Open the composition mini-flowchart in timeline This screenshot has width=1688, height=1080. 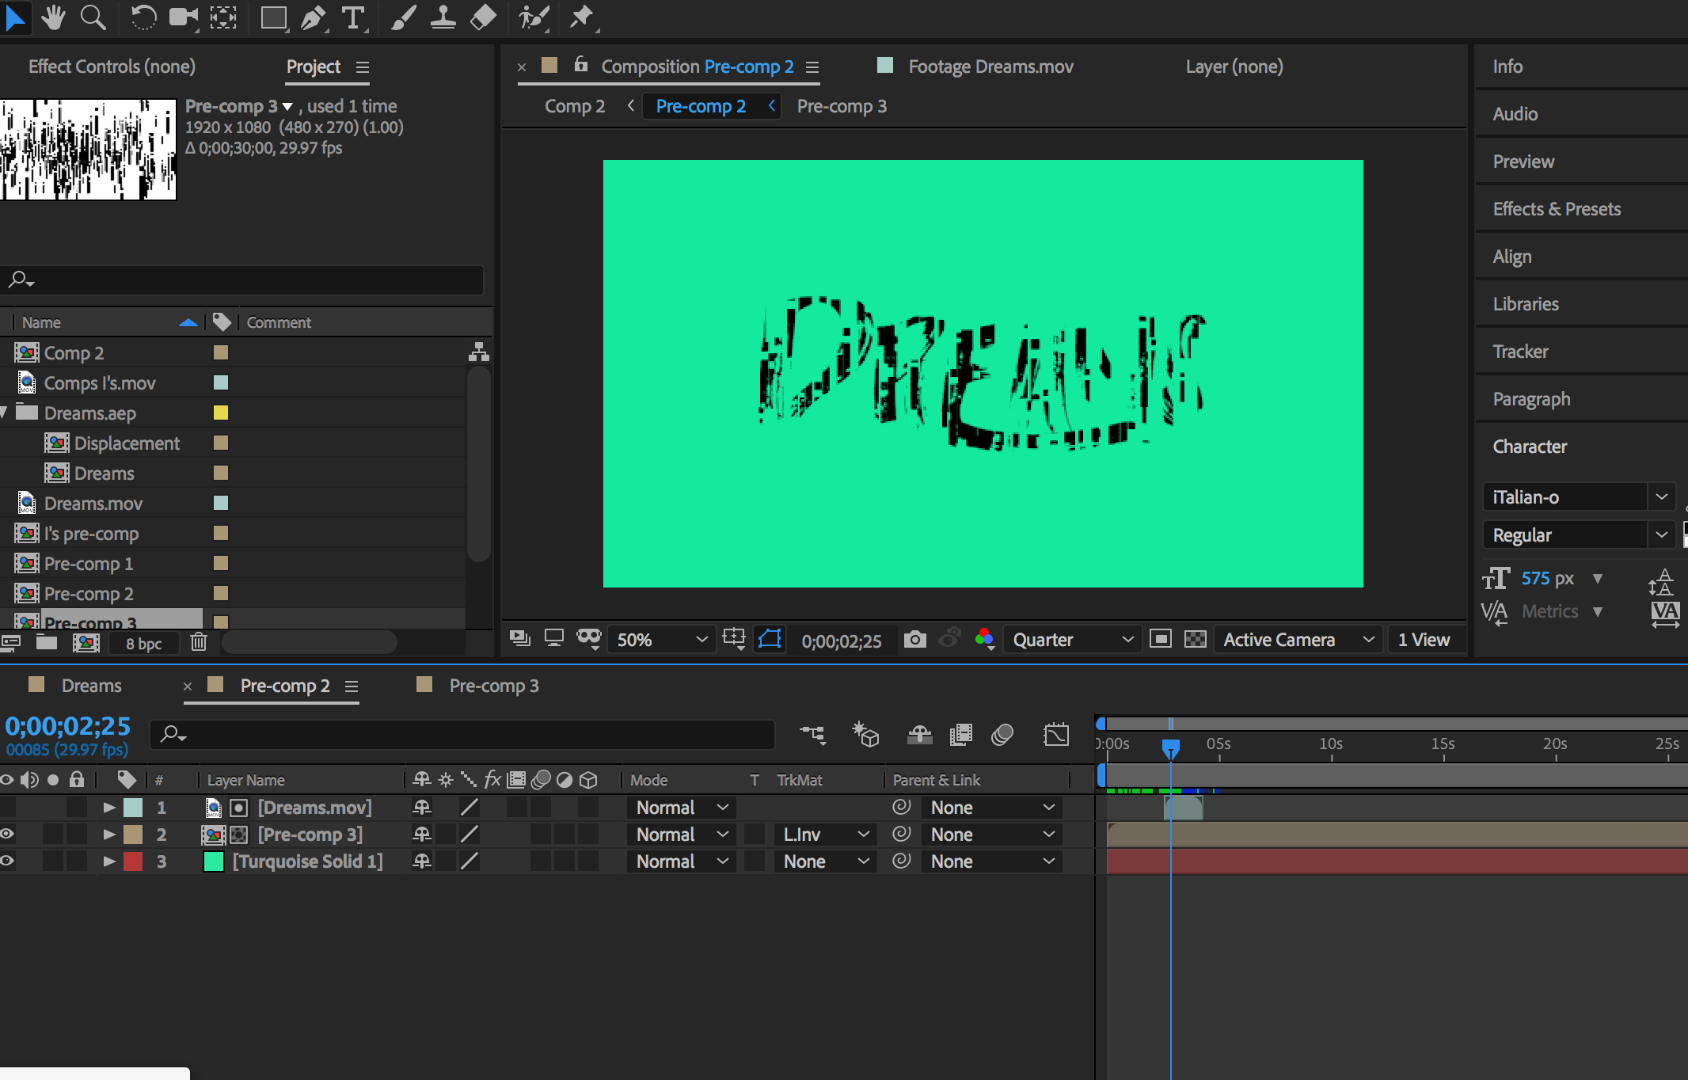[x=813, y=735]
